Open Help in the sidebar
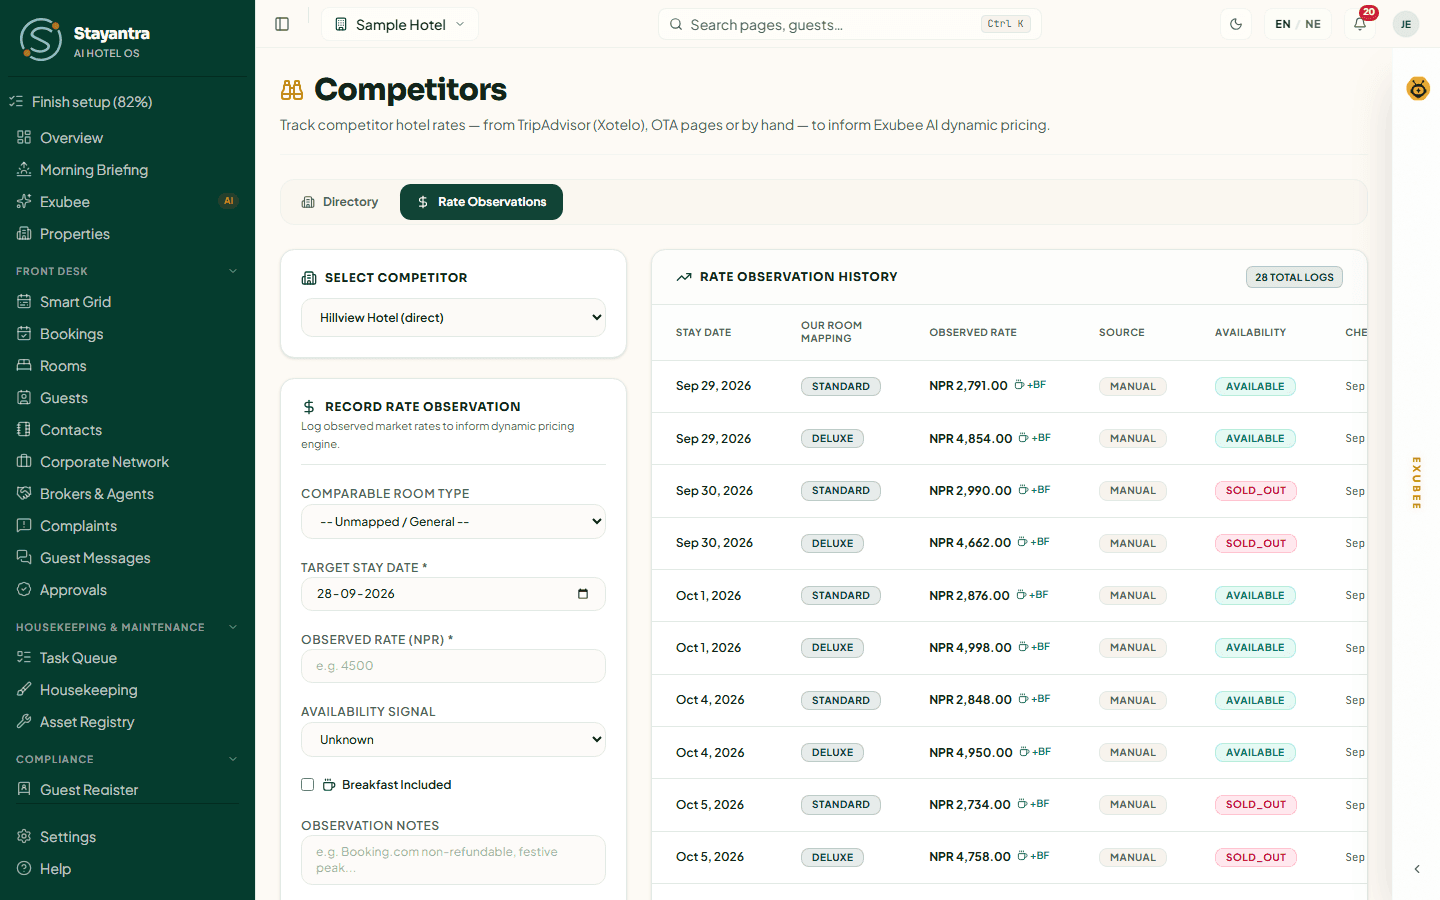 tap(127, 869)
